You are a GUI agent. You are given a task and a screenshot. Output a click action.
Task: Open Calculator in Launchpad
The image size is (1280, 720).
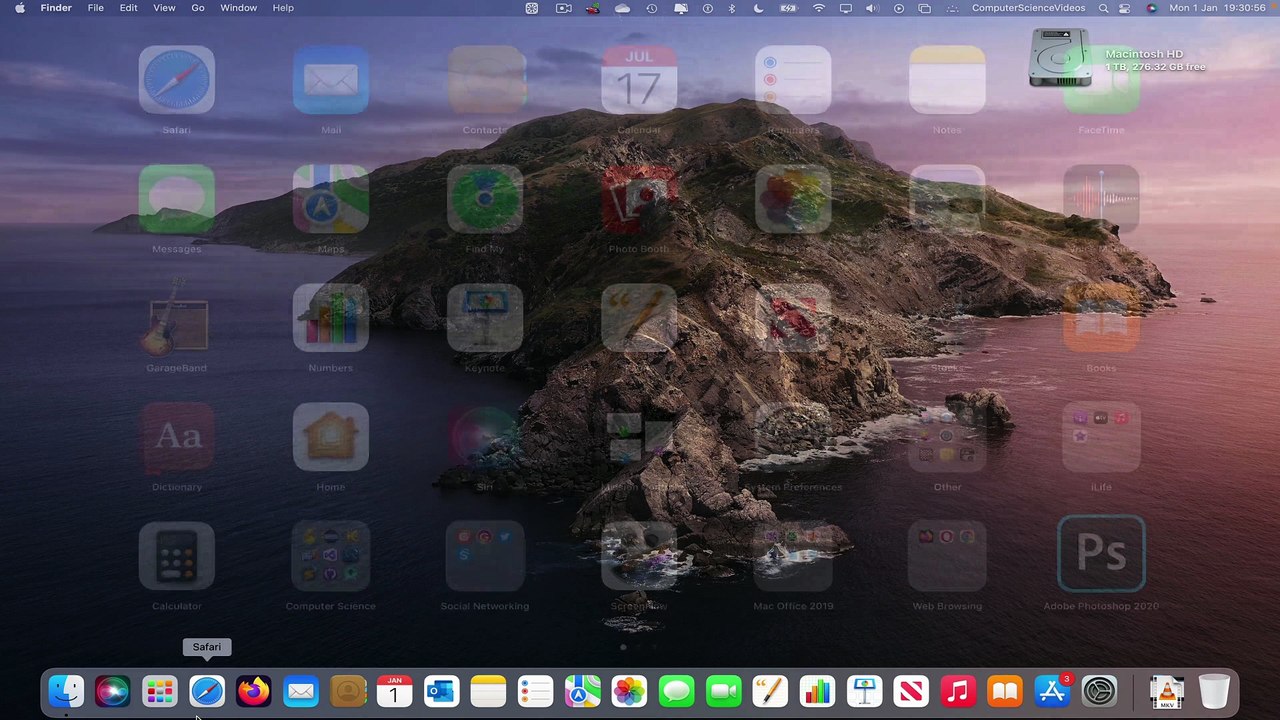(177, 556)
